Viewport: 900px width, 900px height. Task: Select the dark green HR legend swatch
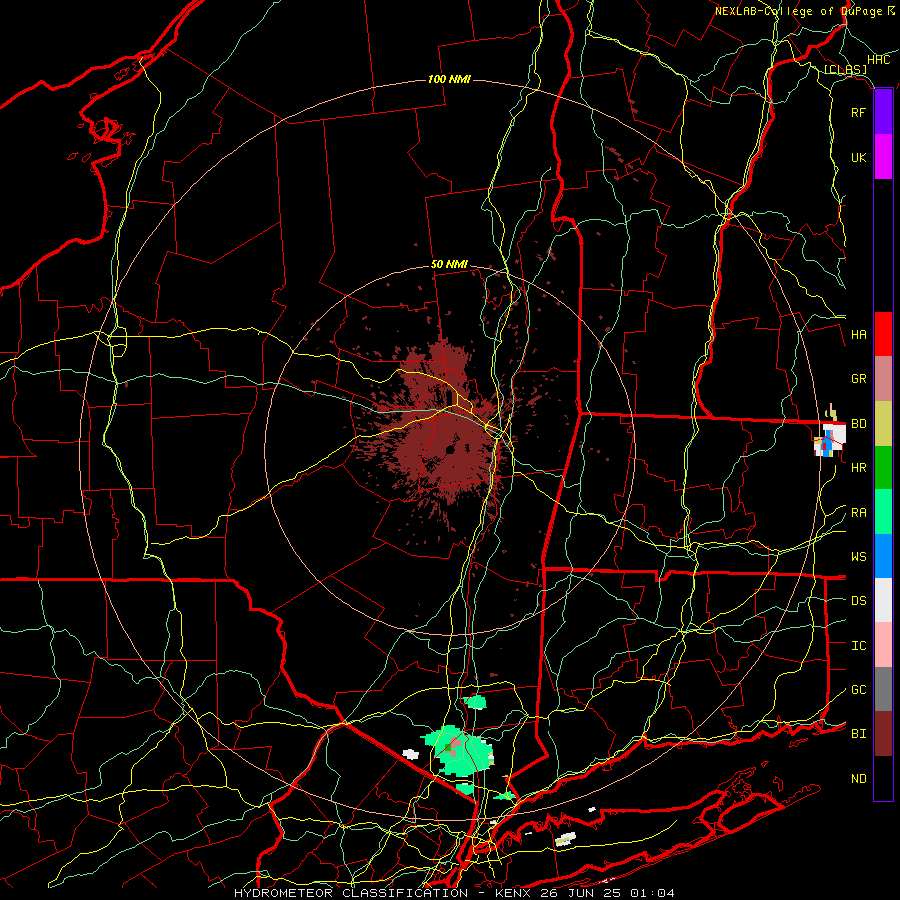tap(883, 468)
